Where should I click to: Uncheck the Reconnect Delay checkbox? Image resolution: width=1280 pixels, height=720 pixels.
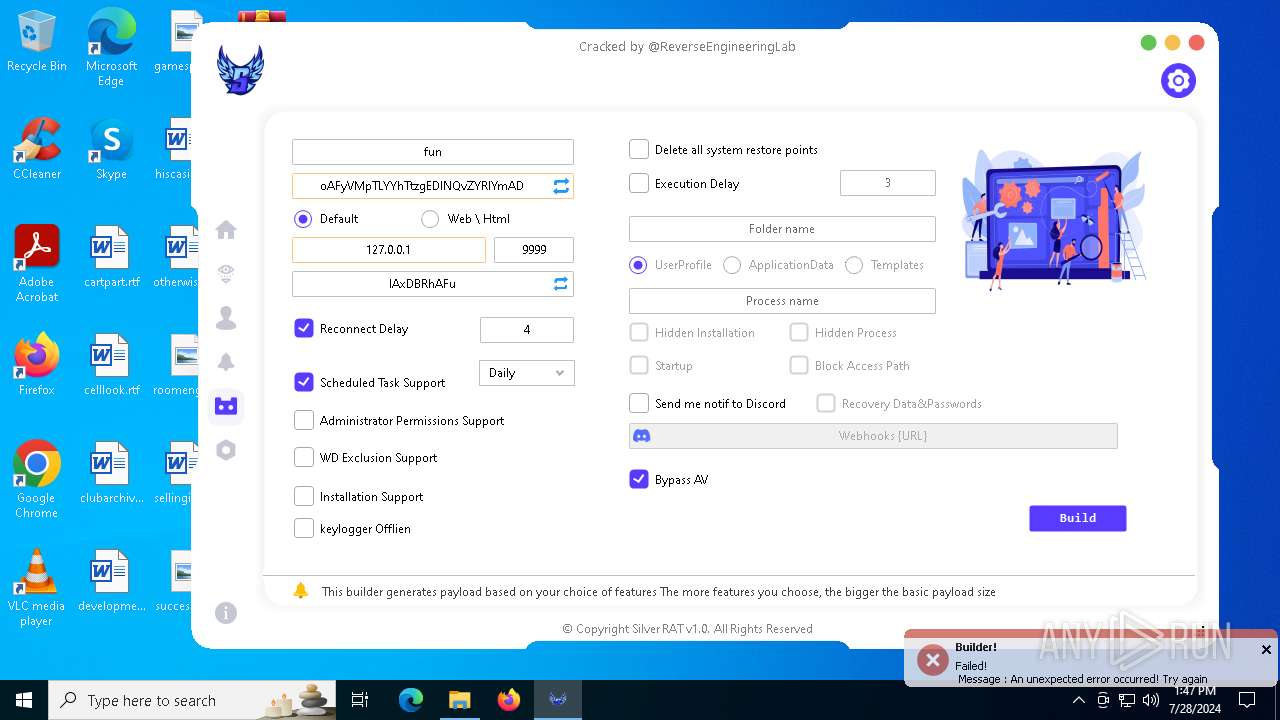[x=304, y=328]
